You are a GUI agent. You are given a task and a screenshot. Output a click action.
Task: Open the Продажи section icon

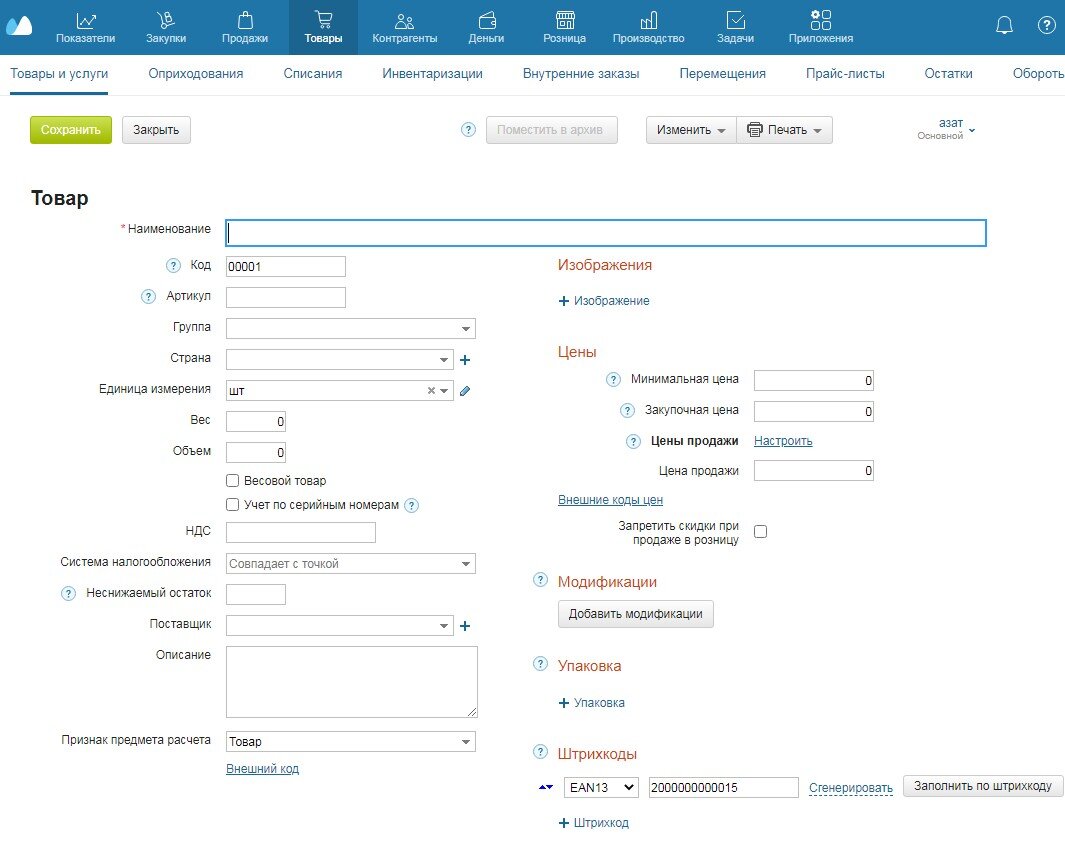coord(245,21)
